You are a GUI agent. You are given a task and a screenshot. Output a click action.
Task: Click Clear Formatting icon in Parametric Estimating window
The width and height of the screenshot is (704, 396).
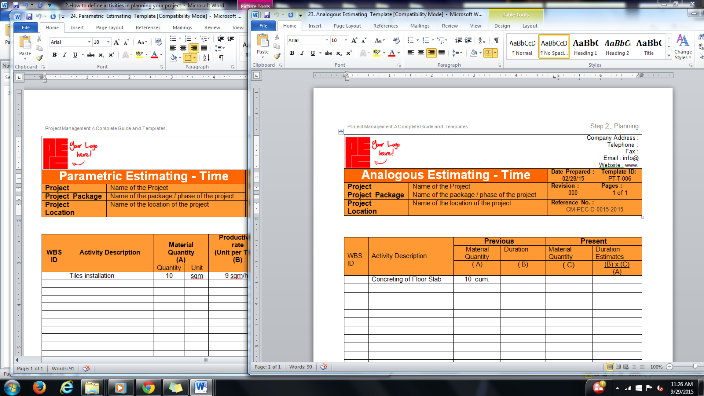pyautogui.click(x=158, y=42)
